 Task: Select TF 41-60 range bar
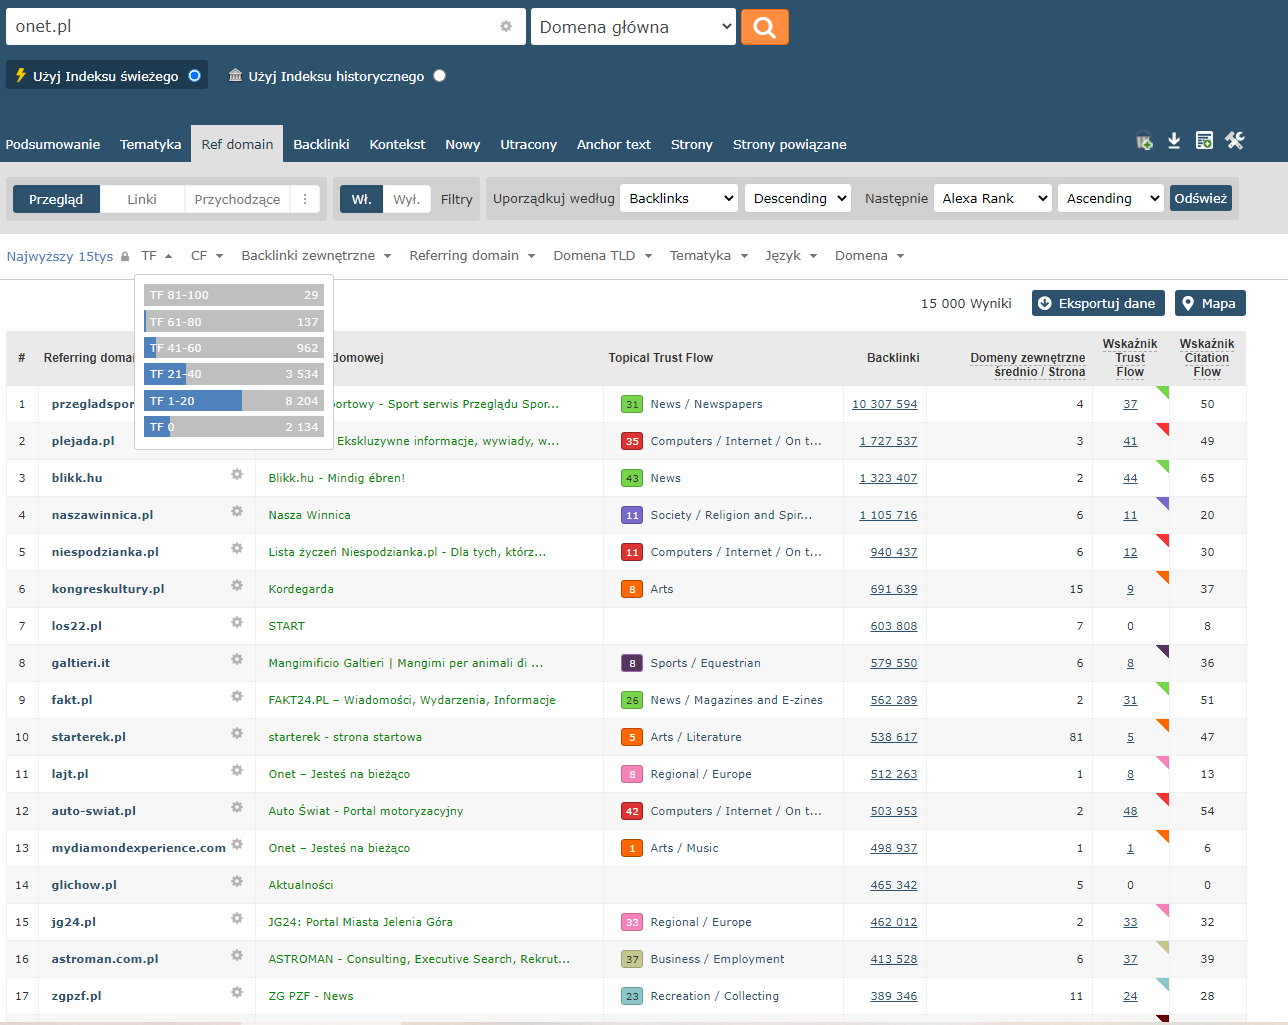[234, 348]
